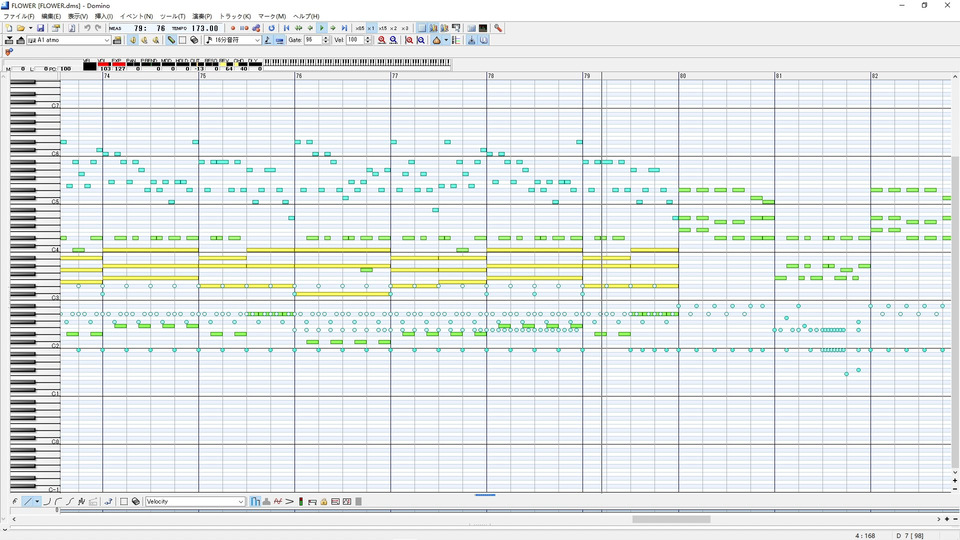Expand the dropdown arrow beside the onion-skin icon
This screenshot has width=960, height=540.
click(x=446, y=40)
